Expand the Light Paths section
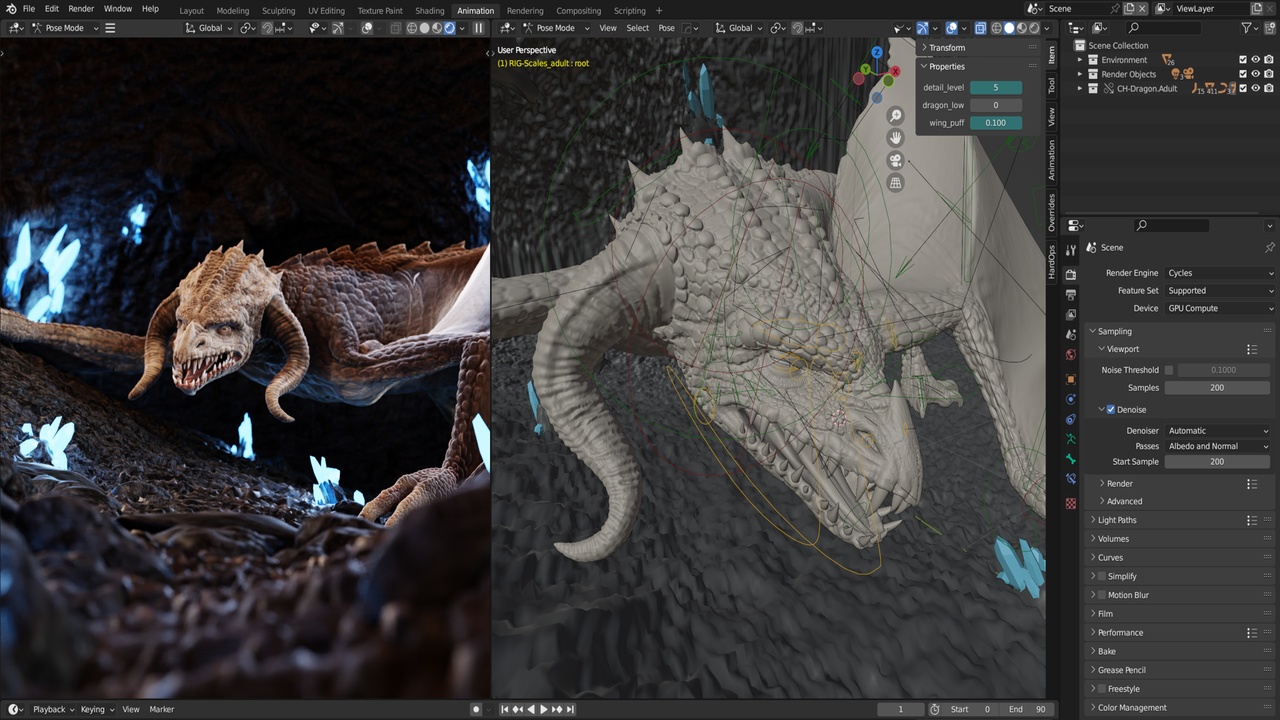This screenshot has width=1280, height=720. tap(1117, 520)
